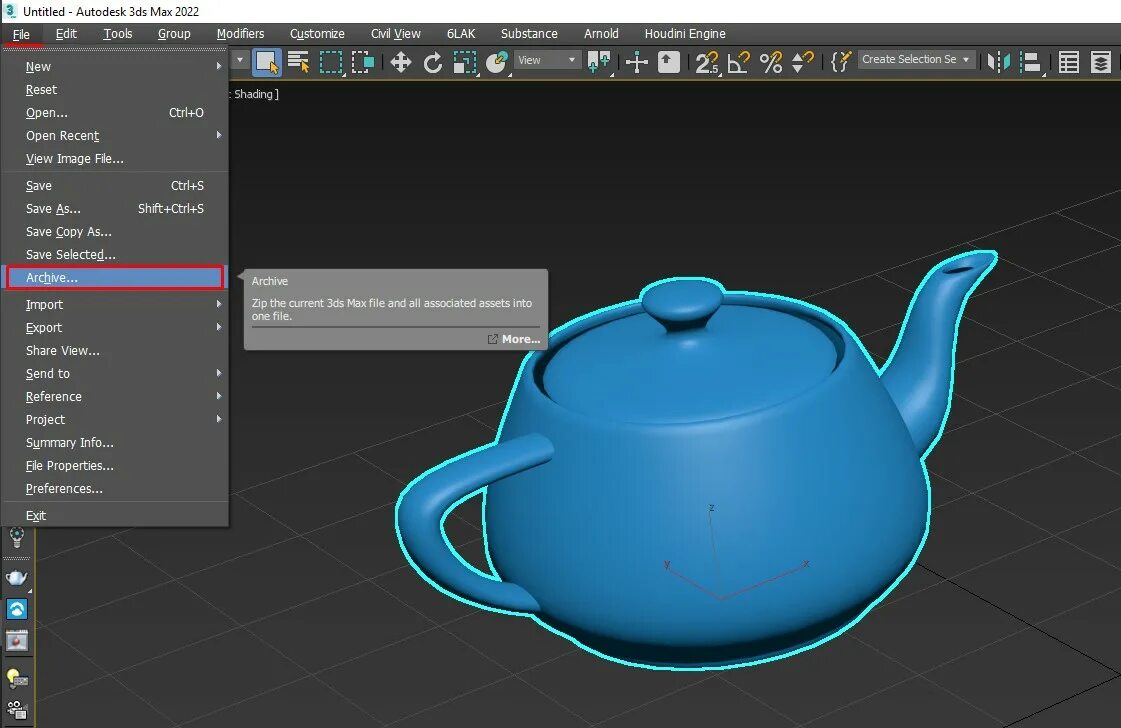Click the render setup teapot icon
Viewport: 1121px width, 728px height.
[16, 577]
